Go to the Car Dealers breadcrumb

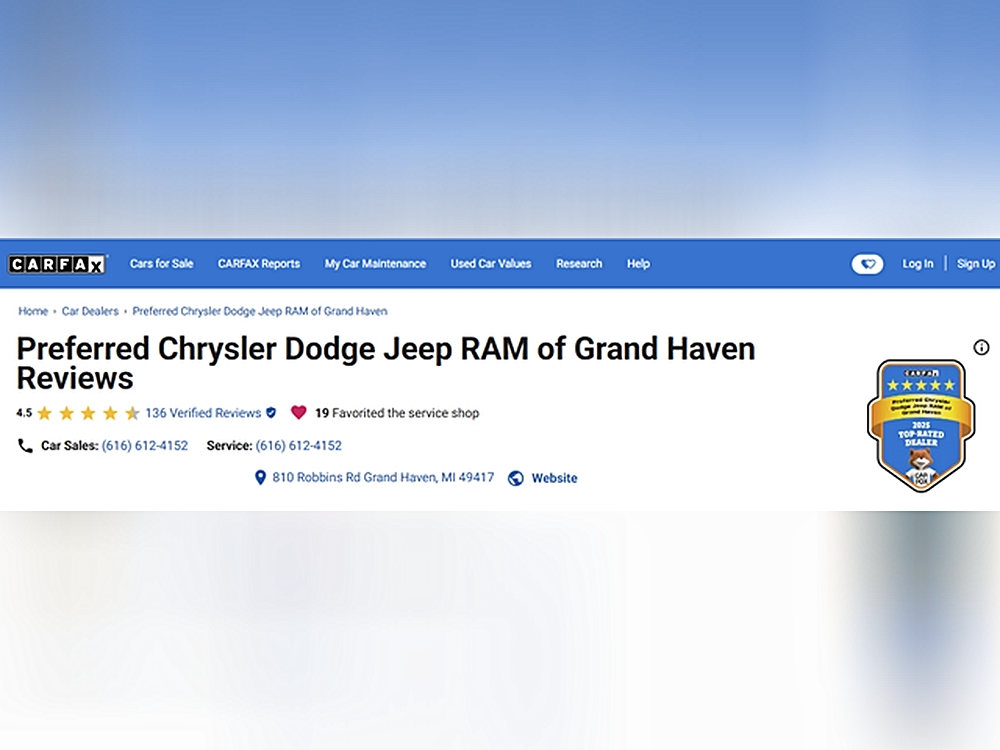(x=90, y=311)
